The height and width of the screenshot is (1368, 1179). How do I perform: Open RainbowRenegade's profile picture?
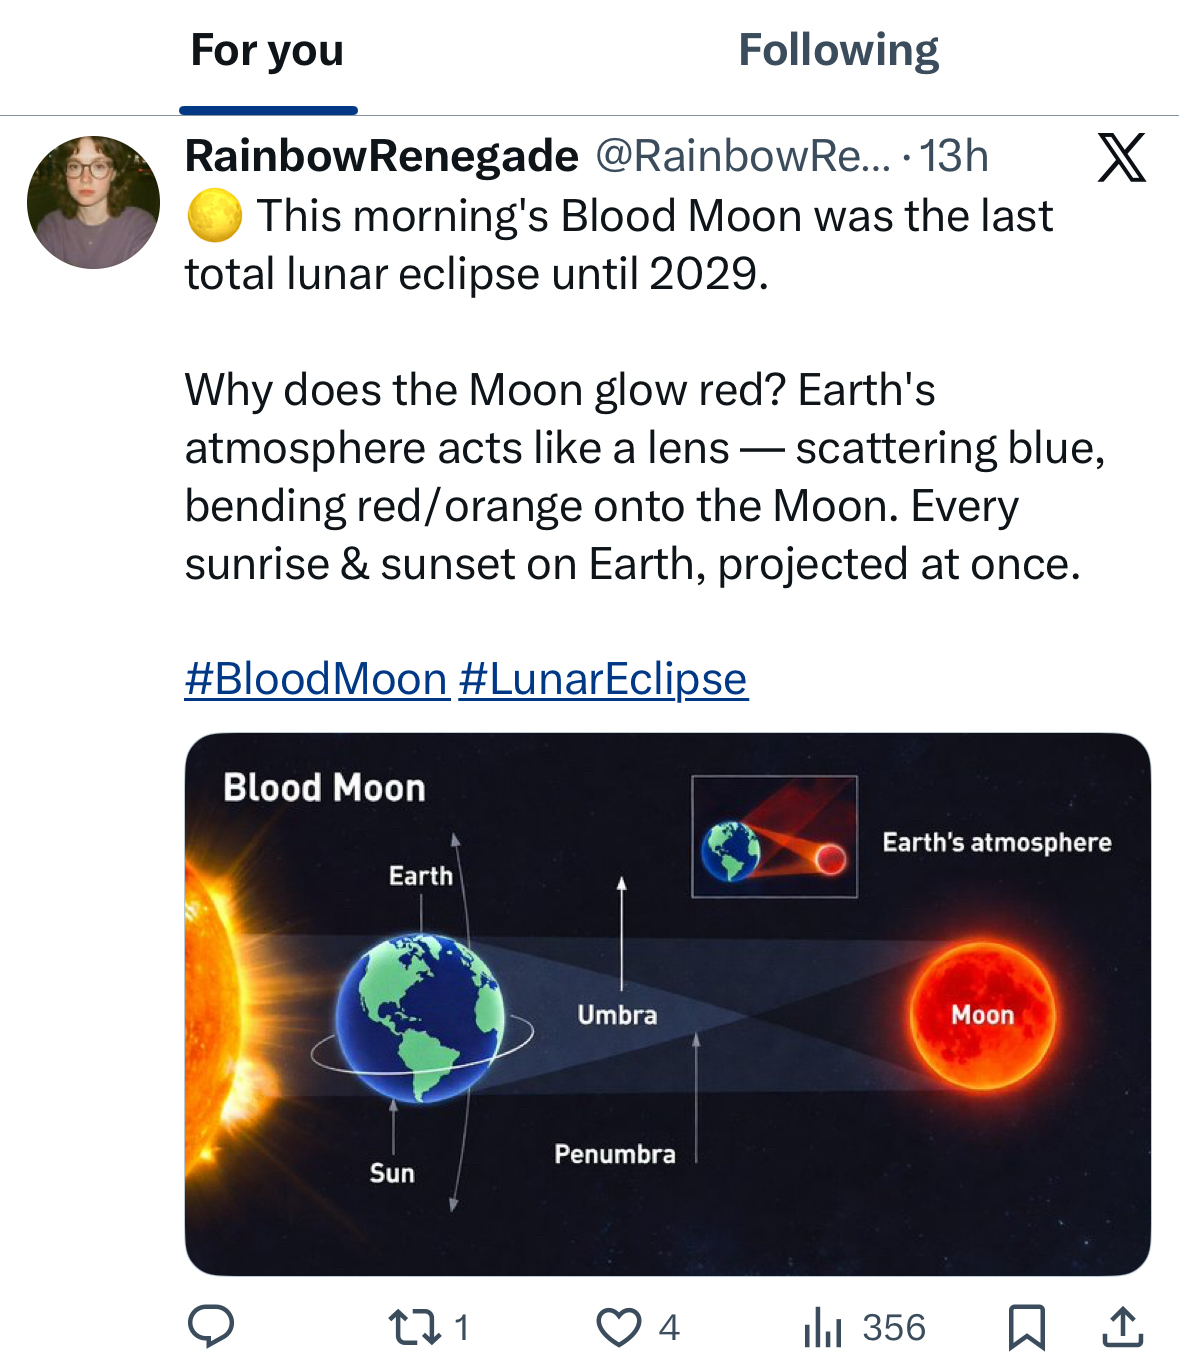(93, 202)
